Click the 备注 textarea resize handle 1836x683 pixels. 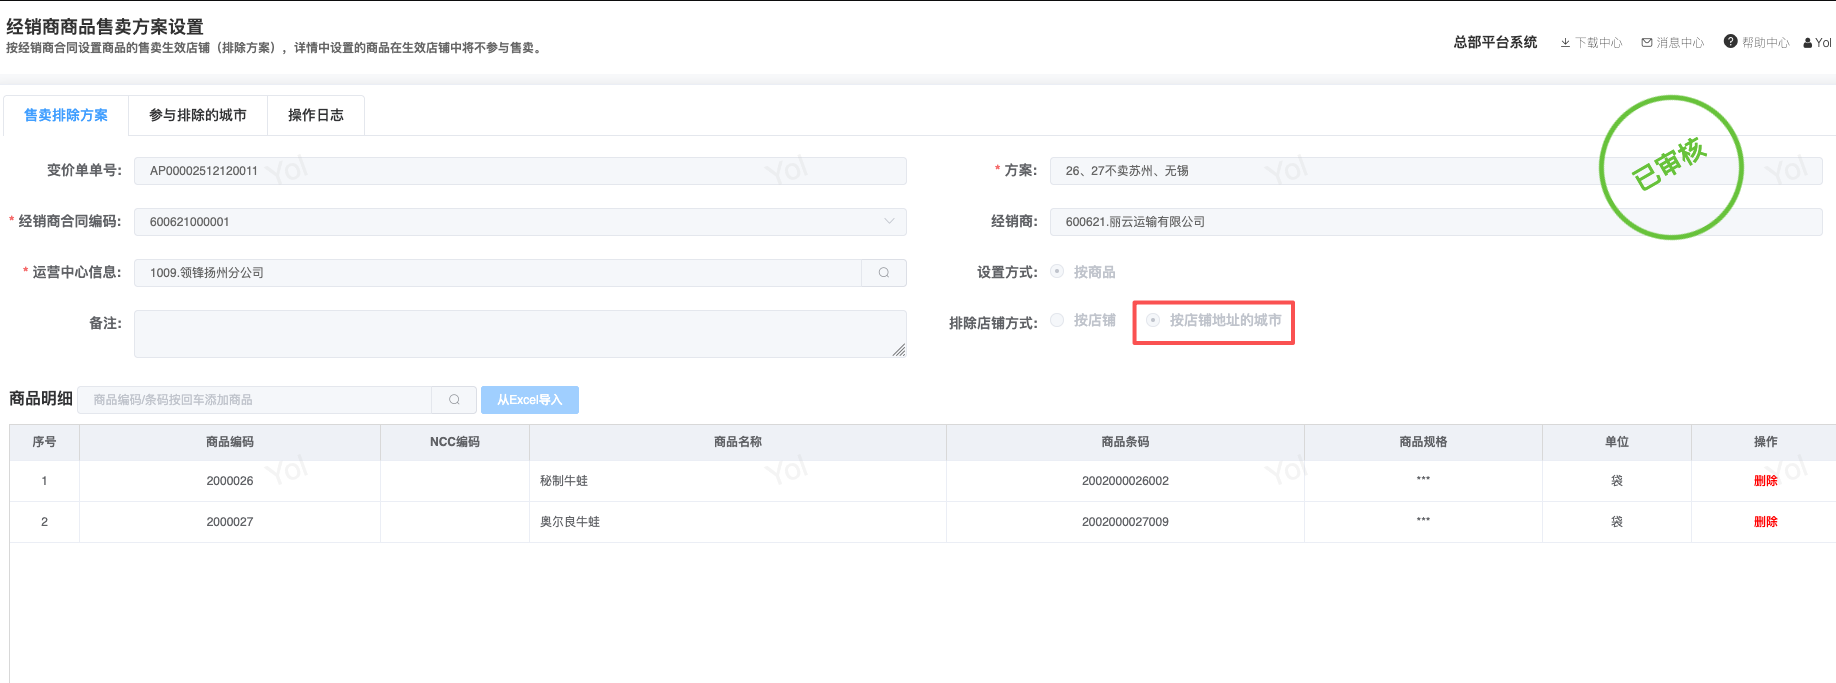(899, 350)
